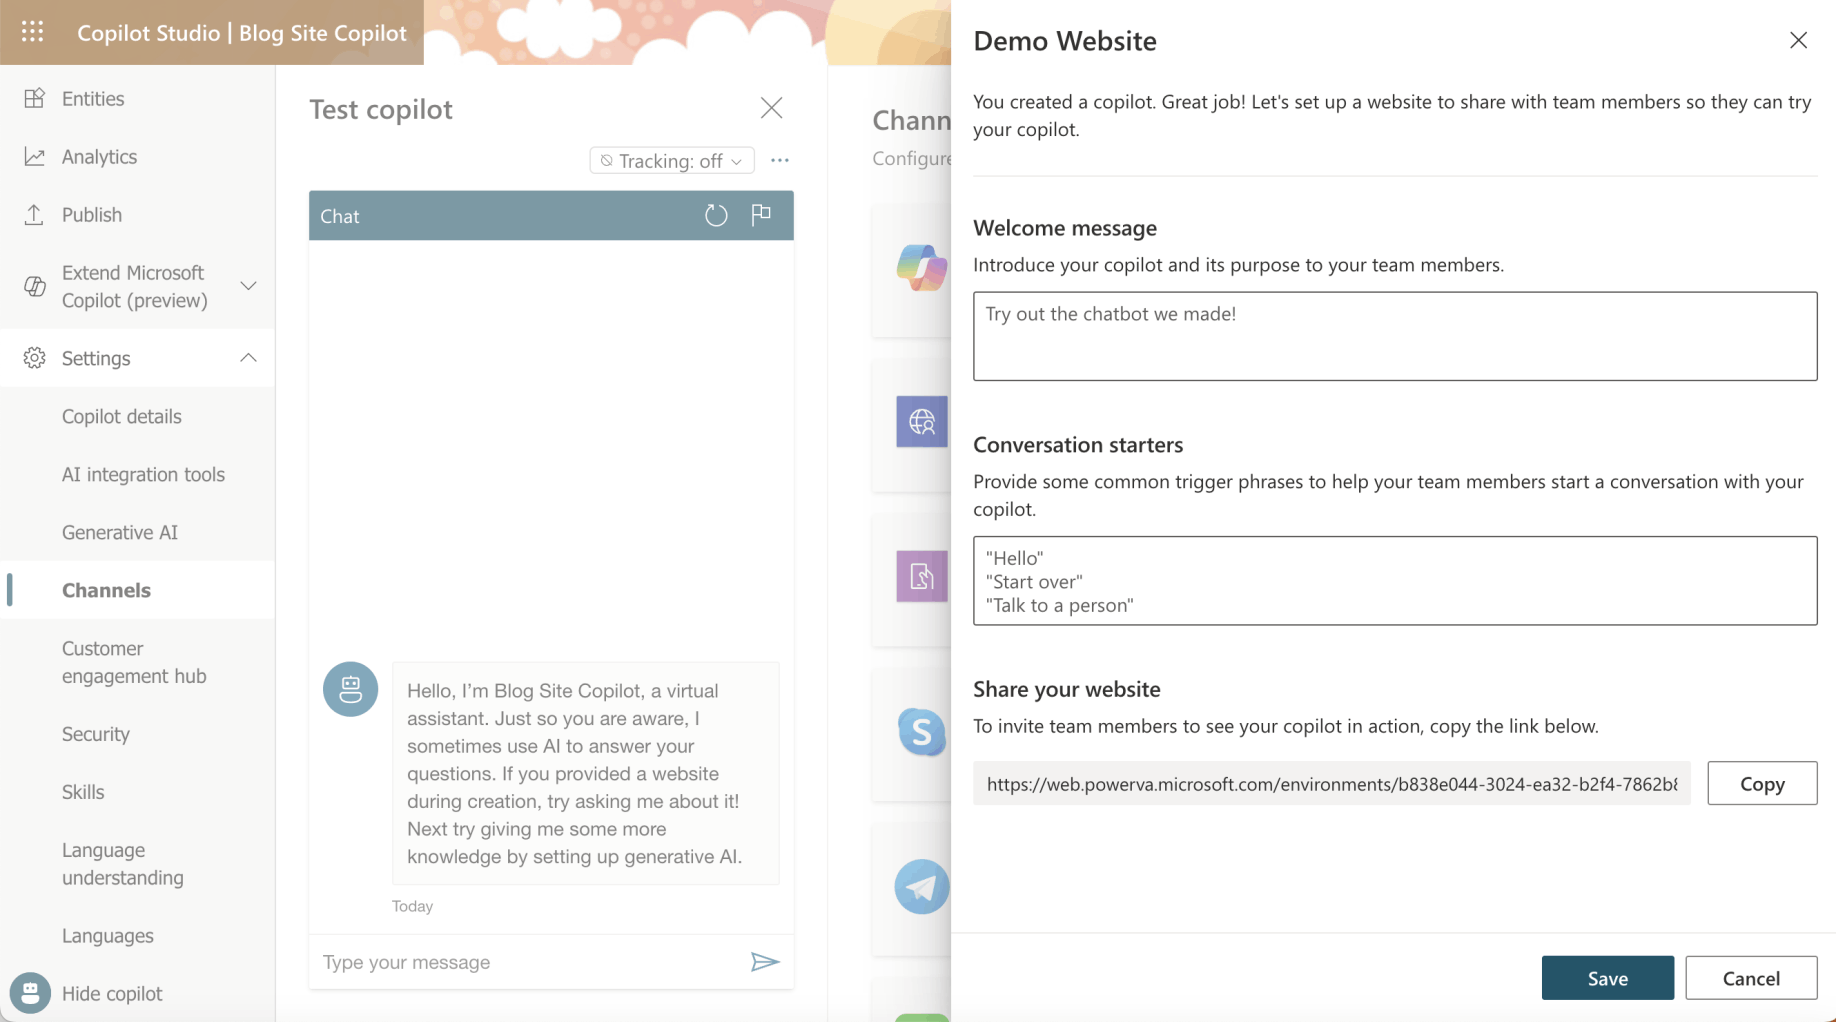Click the bot greeting message bubble
This screenshot has height=1022, width=1836.
pos(585,773)
